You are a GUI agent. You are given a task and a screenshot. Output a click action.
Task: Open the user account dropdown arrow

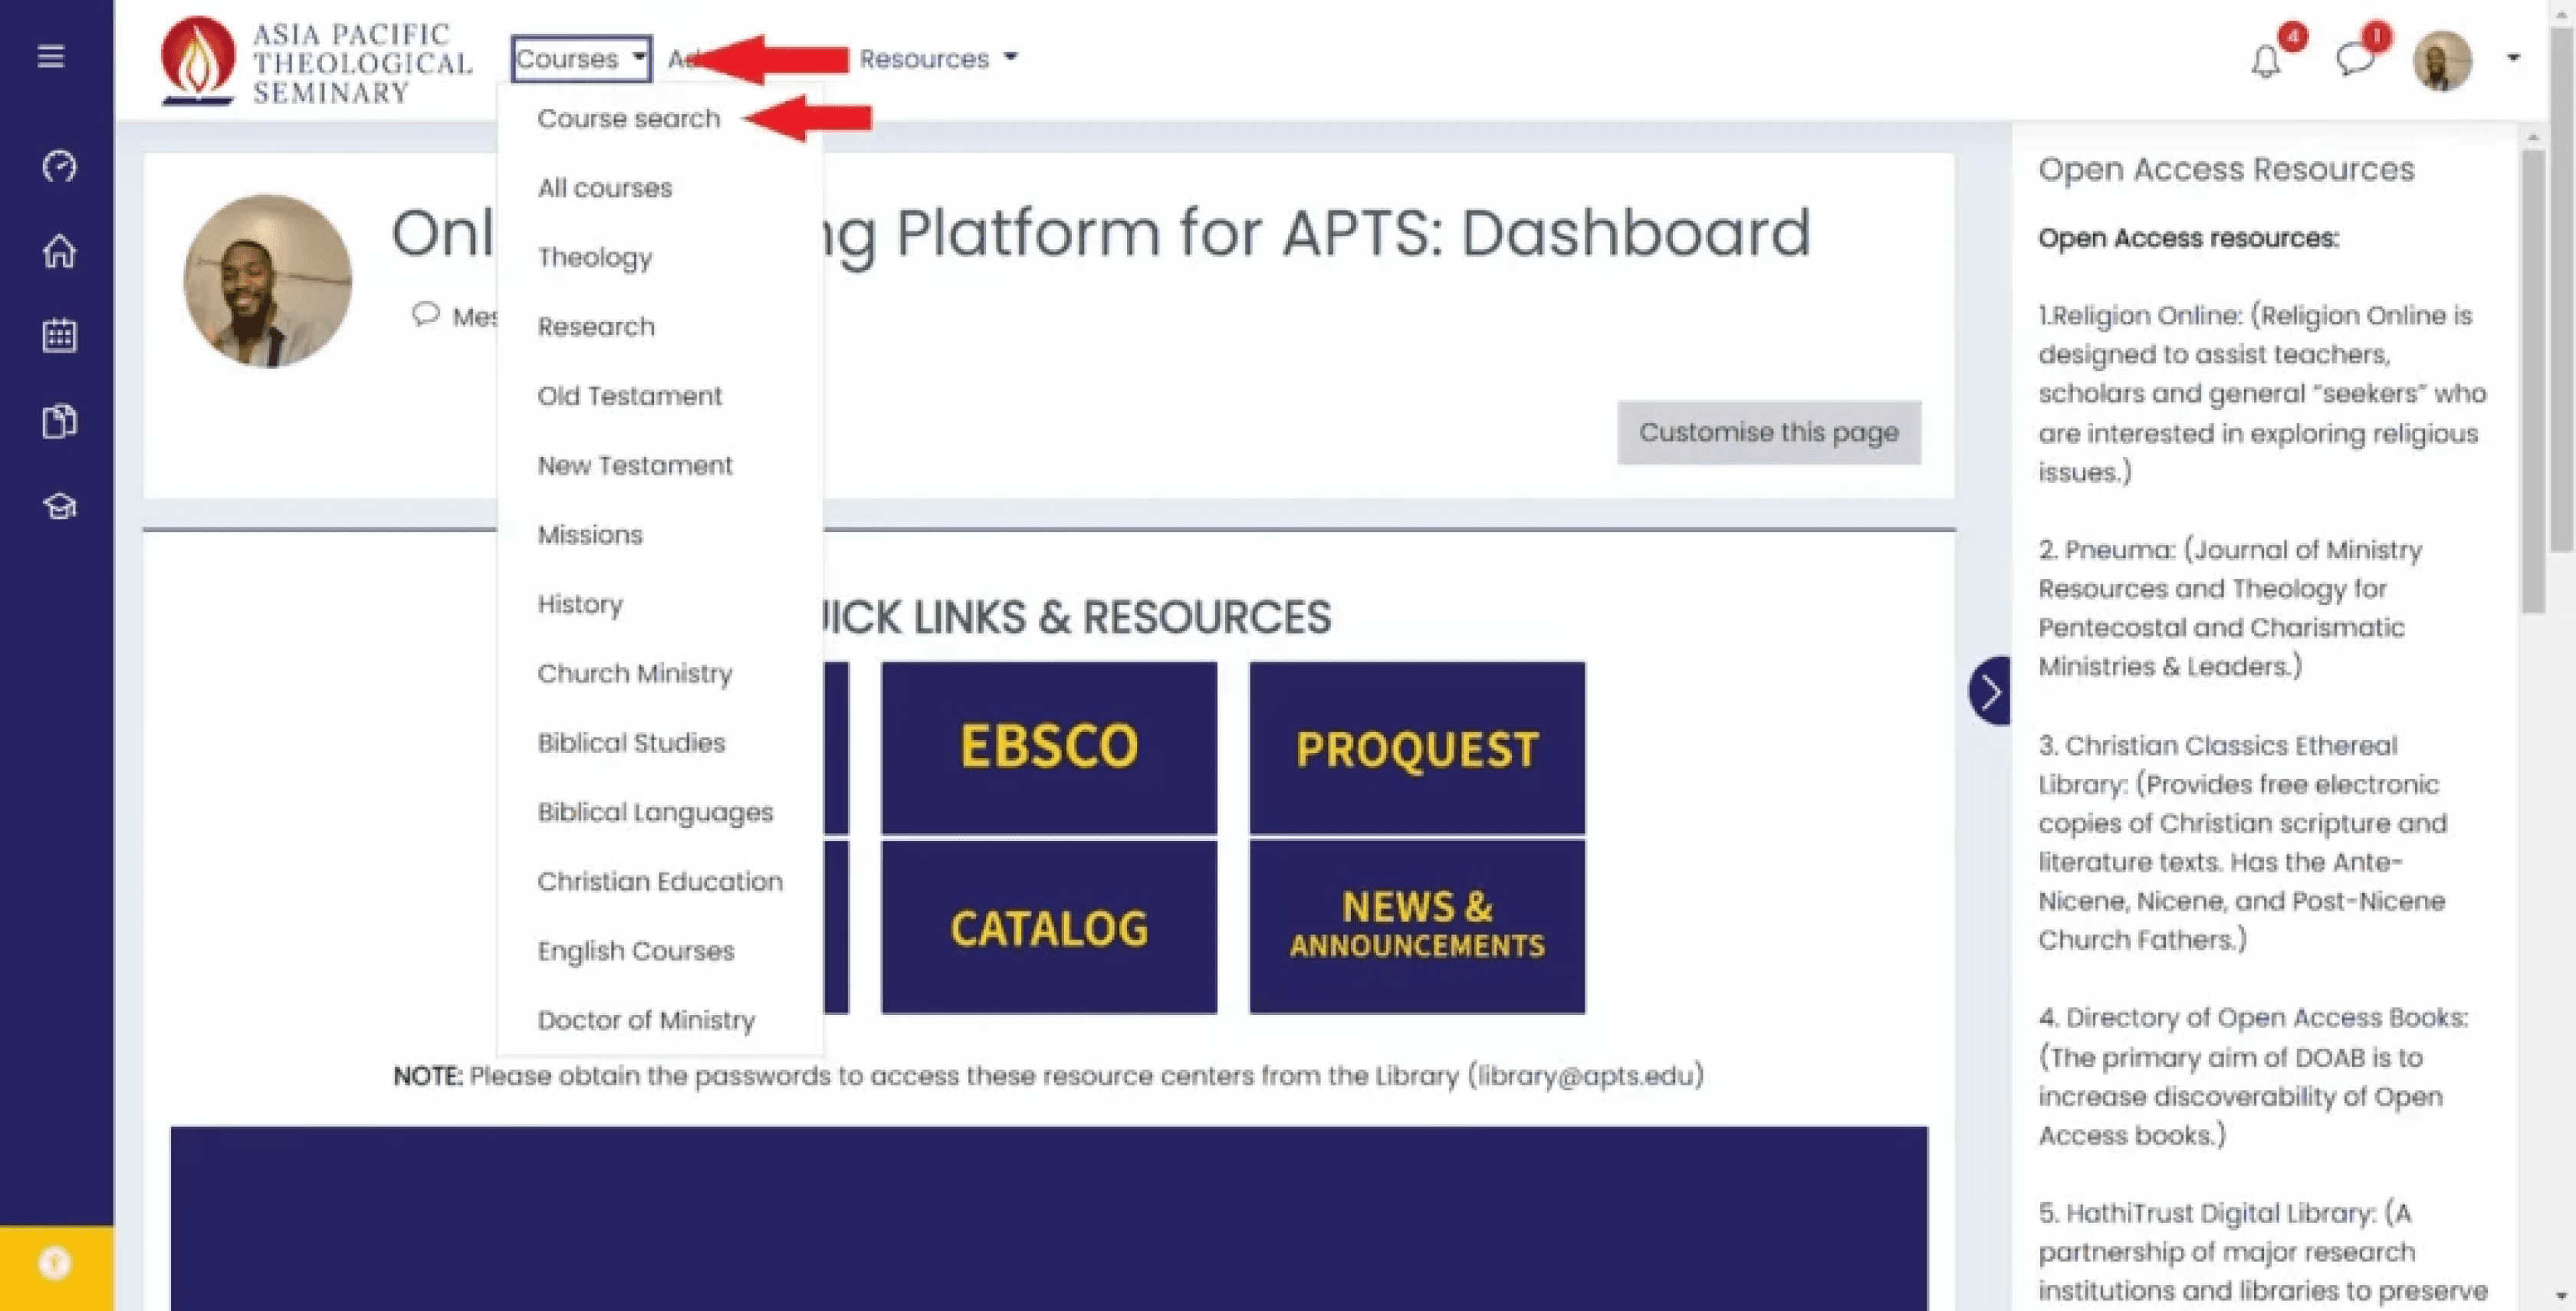(x=2513, y=58)
